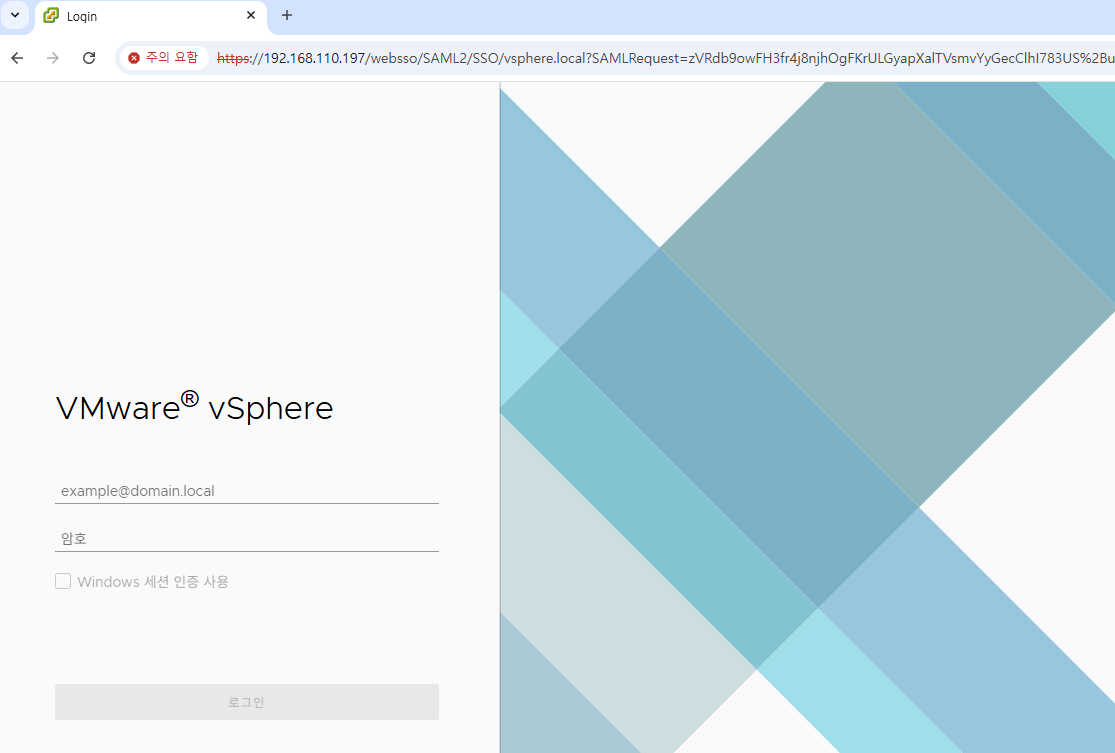
Task: Select the Login browser tab
Action: click(151, 16)
